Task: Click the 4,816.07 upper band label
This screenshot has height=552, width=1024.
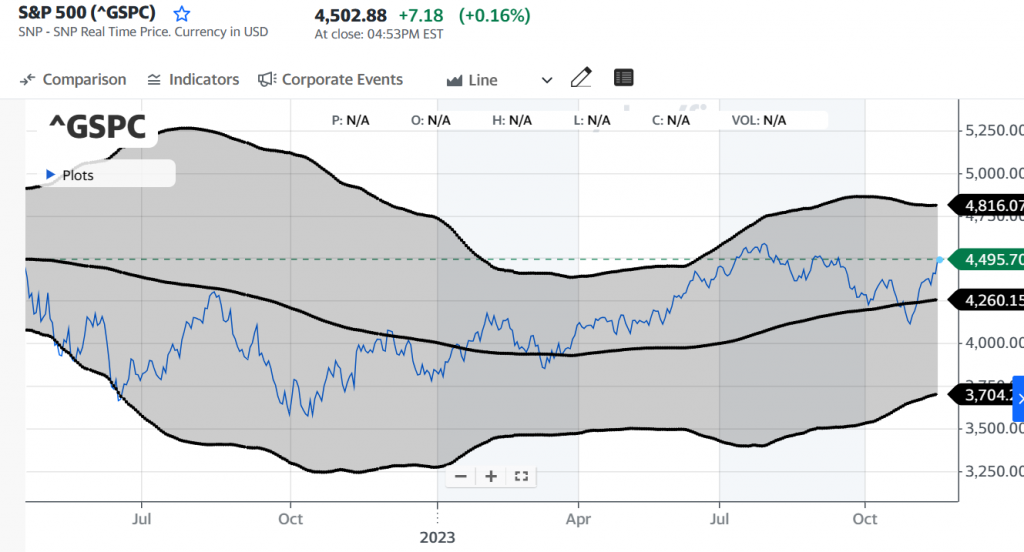Action: (987, 206)
